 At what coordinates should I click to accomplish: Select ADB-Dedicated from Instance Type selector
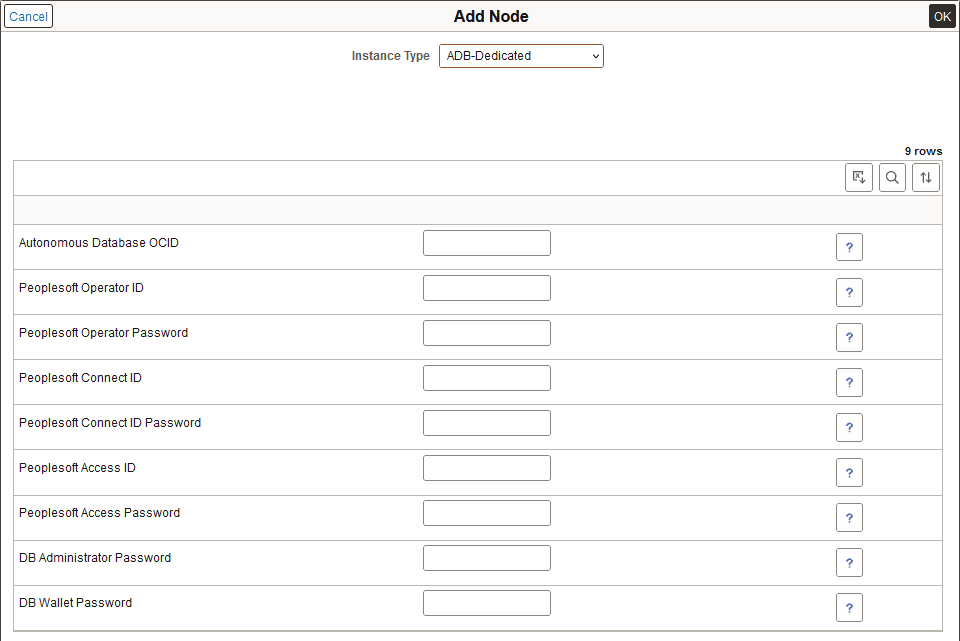(521, 56)
